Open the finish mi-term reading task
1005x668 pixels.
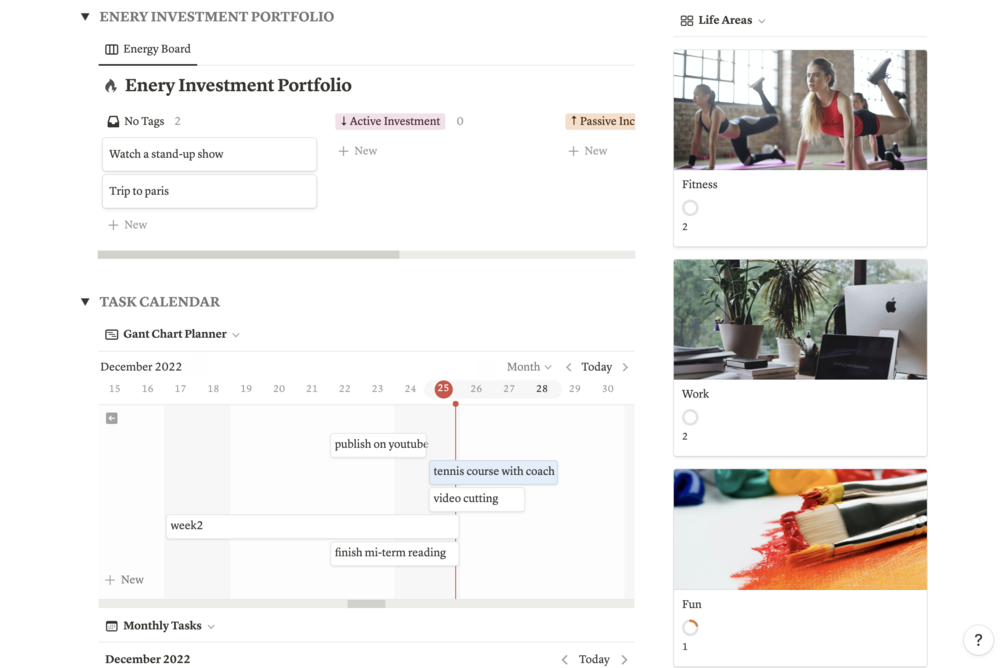395,553
